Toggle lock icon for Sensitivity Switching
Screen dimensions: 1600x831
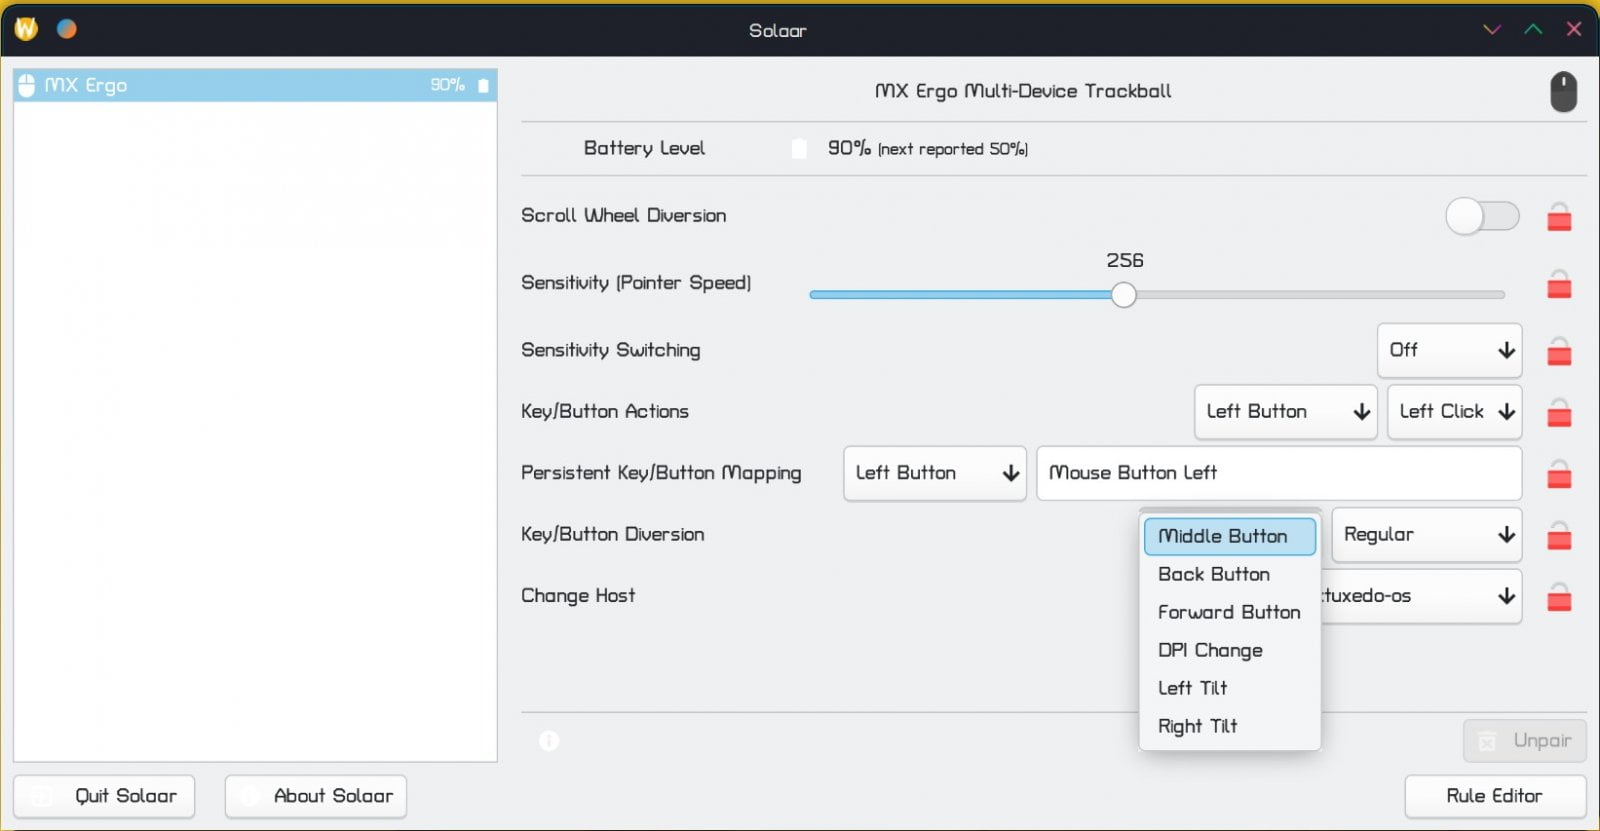[x=1558, y=351]
